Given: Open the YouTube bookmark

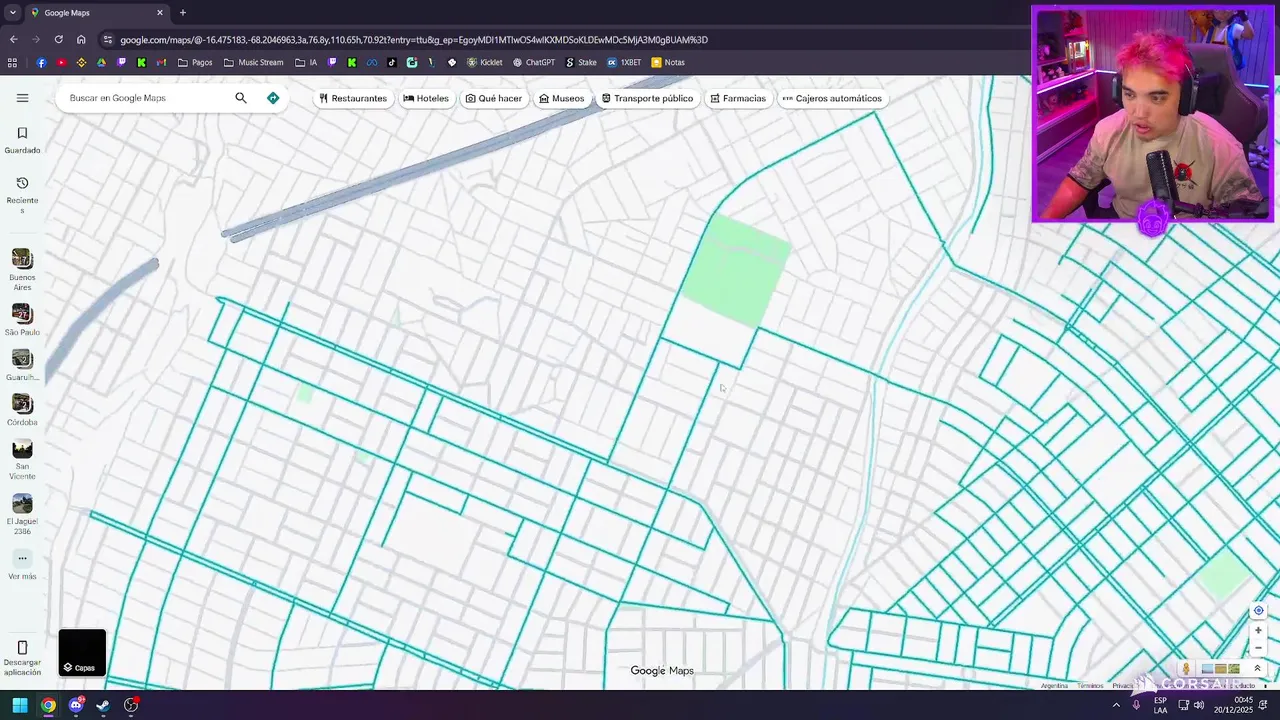Looking at the screenshot, I should click(61, 62).
